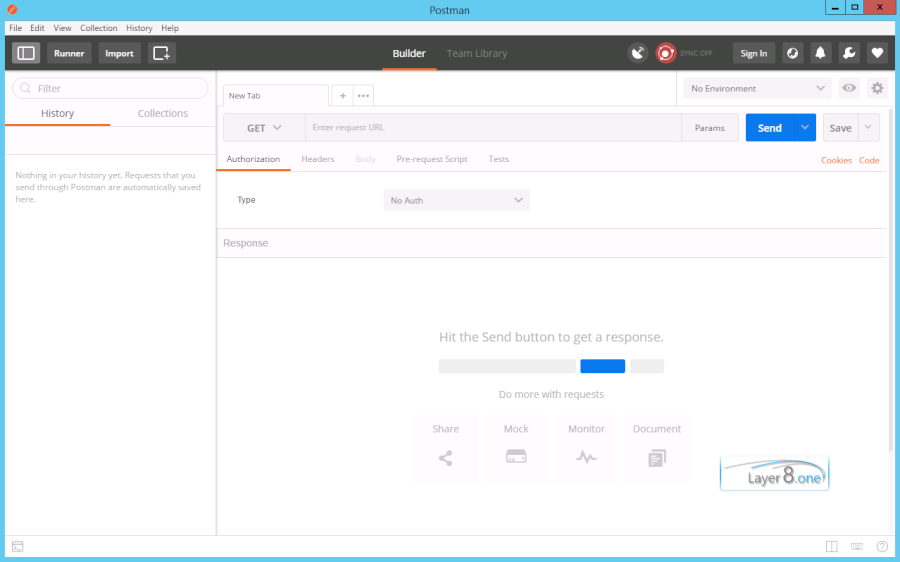900x562 pixels.
Task: Open the No Environment dropdown
Action: [x=757, y=88]
